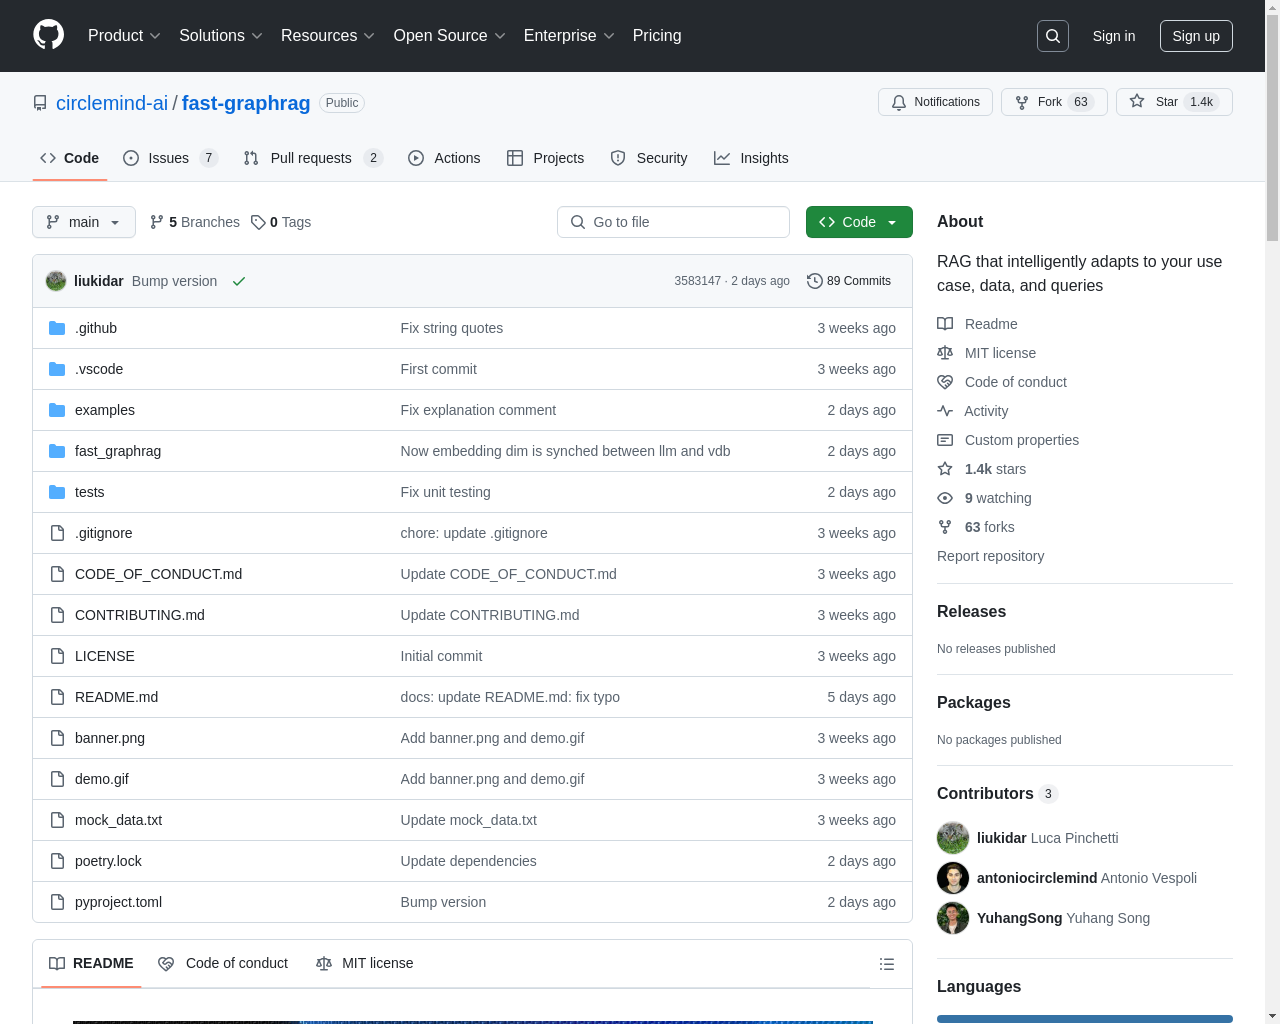Click Report repository link

990,556
